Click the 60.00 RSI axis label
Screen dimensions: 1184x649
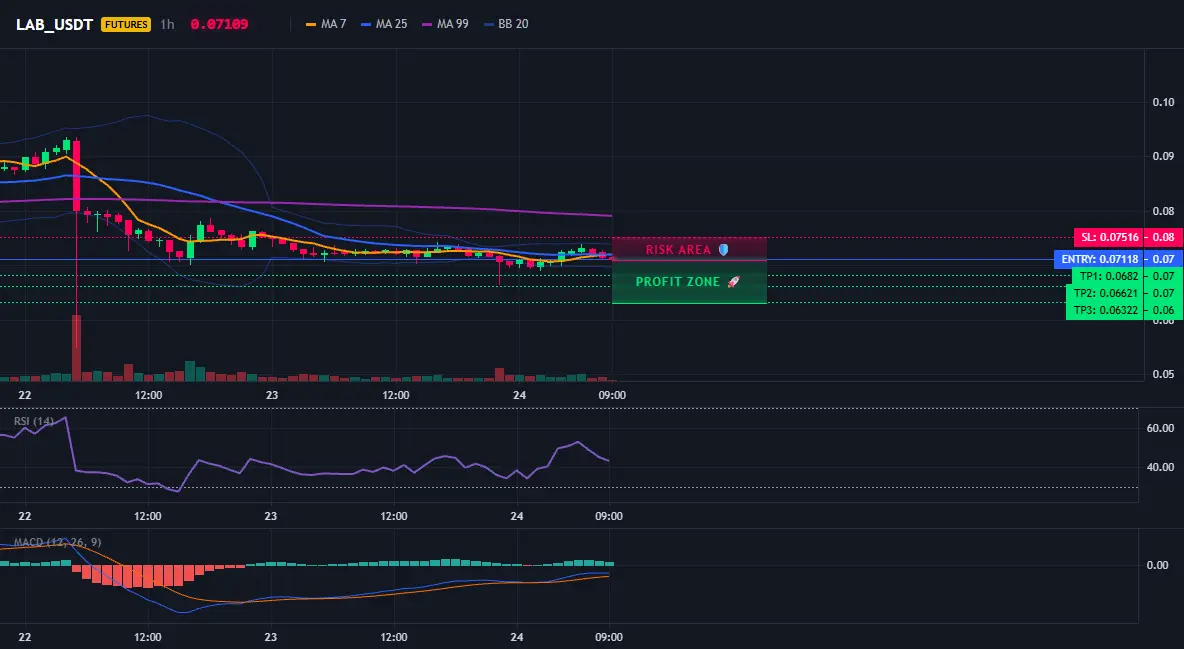(1161, 428)
